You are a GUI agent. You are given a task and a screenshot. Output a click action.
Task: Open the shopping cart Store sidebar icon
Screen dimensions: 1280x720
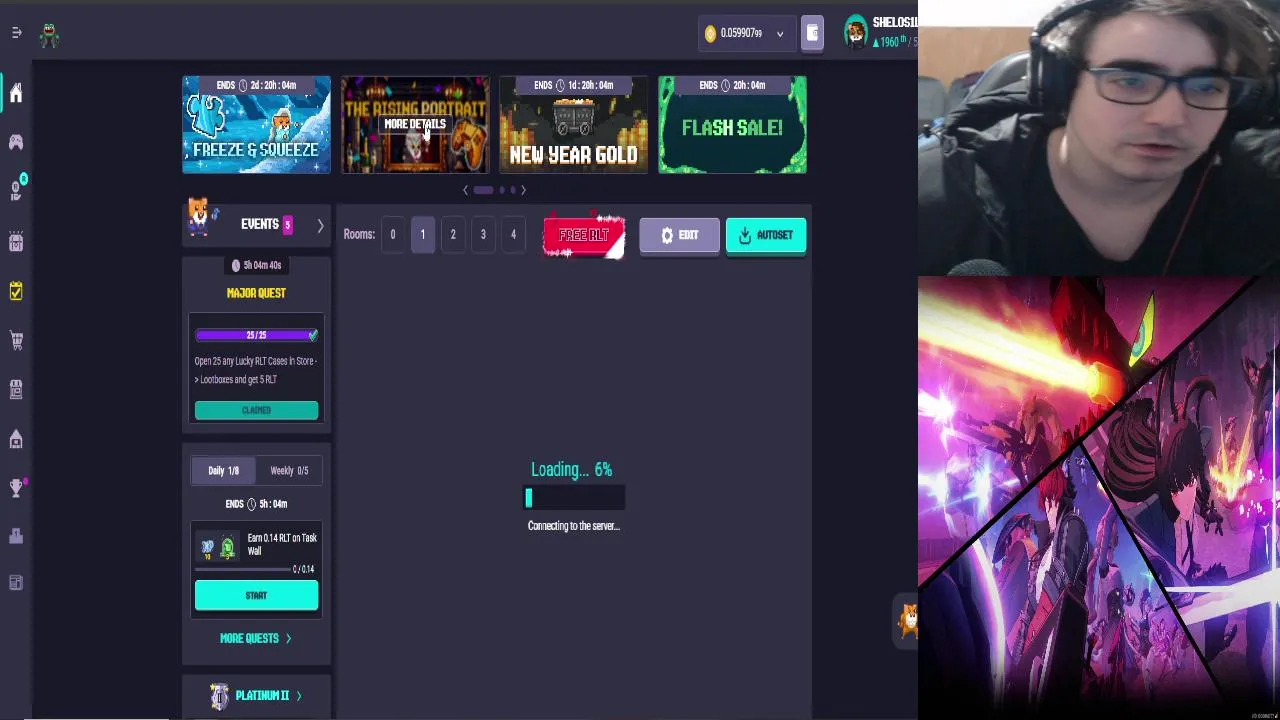[x=16, y=340]
